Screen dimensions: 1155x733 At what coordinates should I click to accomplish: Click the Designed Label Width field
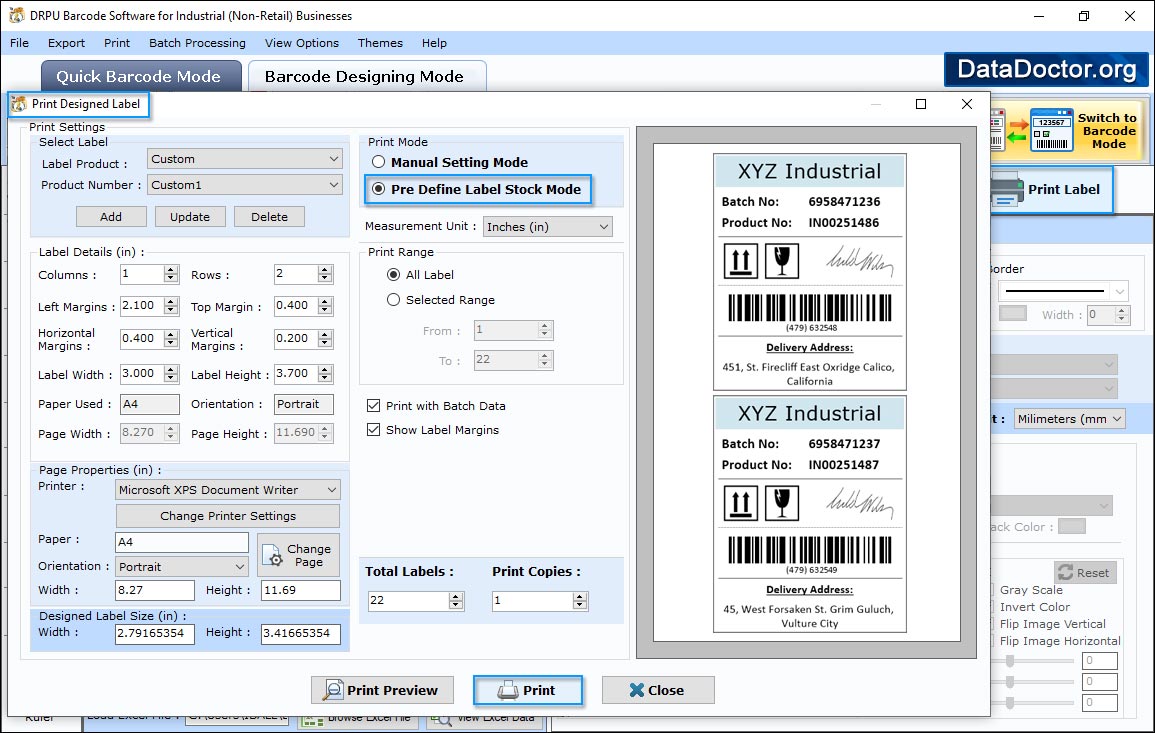coord(155,634)
